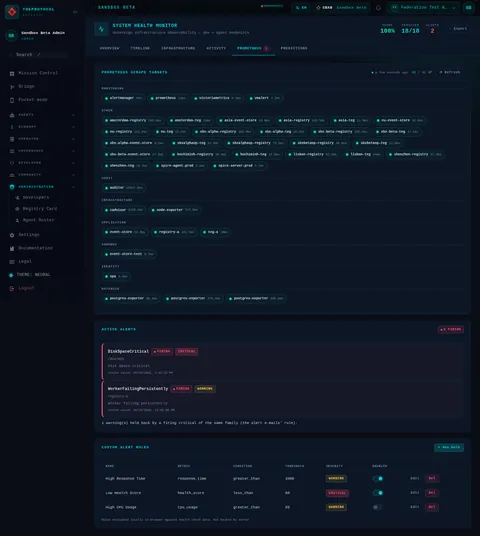The width and height of the screenshot is (480, 536).
Task: Click the alertmanager target chip
Action: (123, 98)
